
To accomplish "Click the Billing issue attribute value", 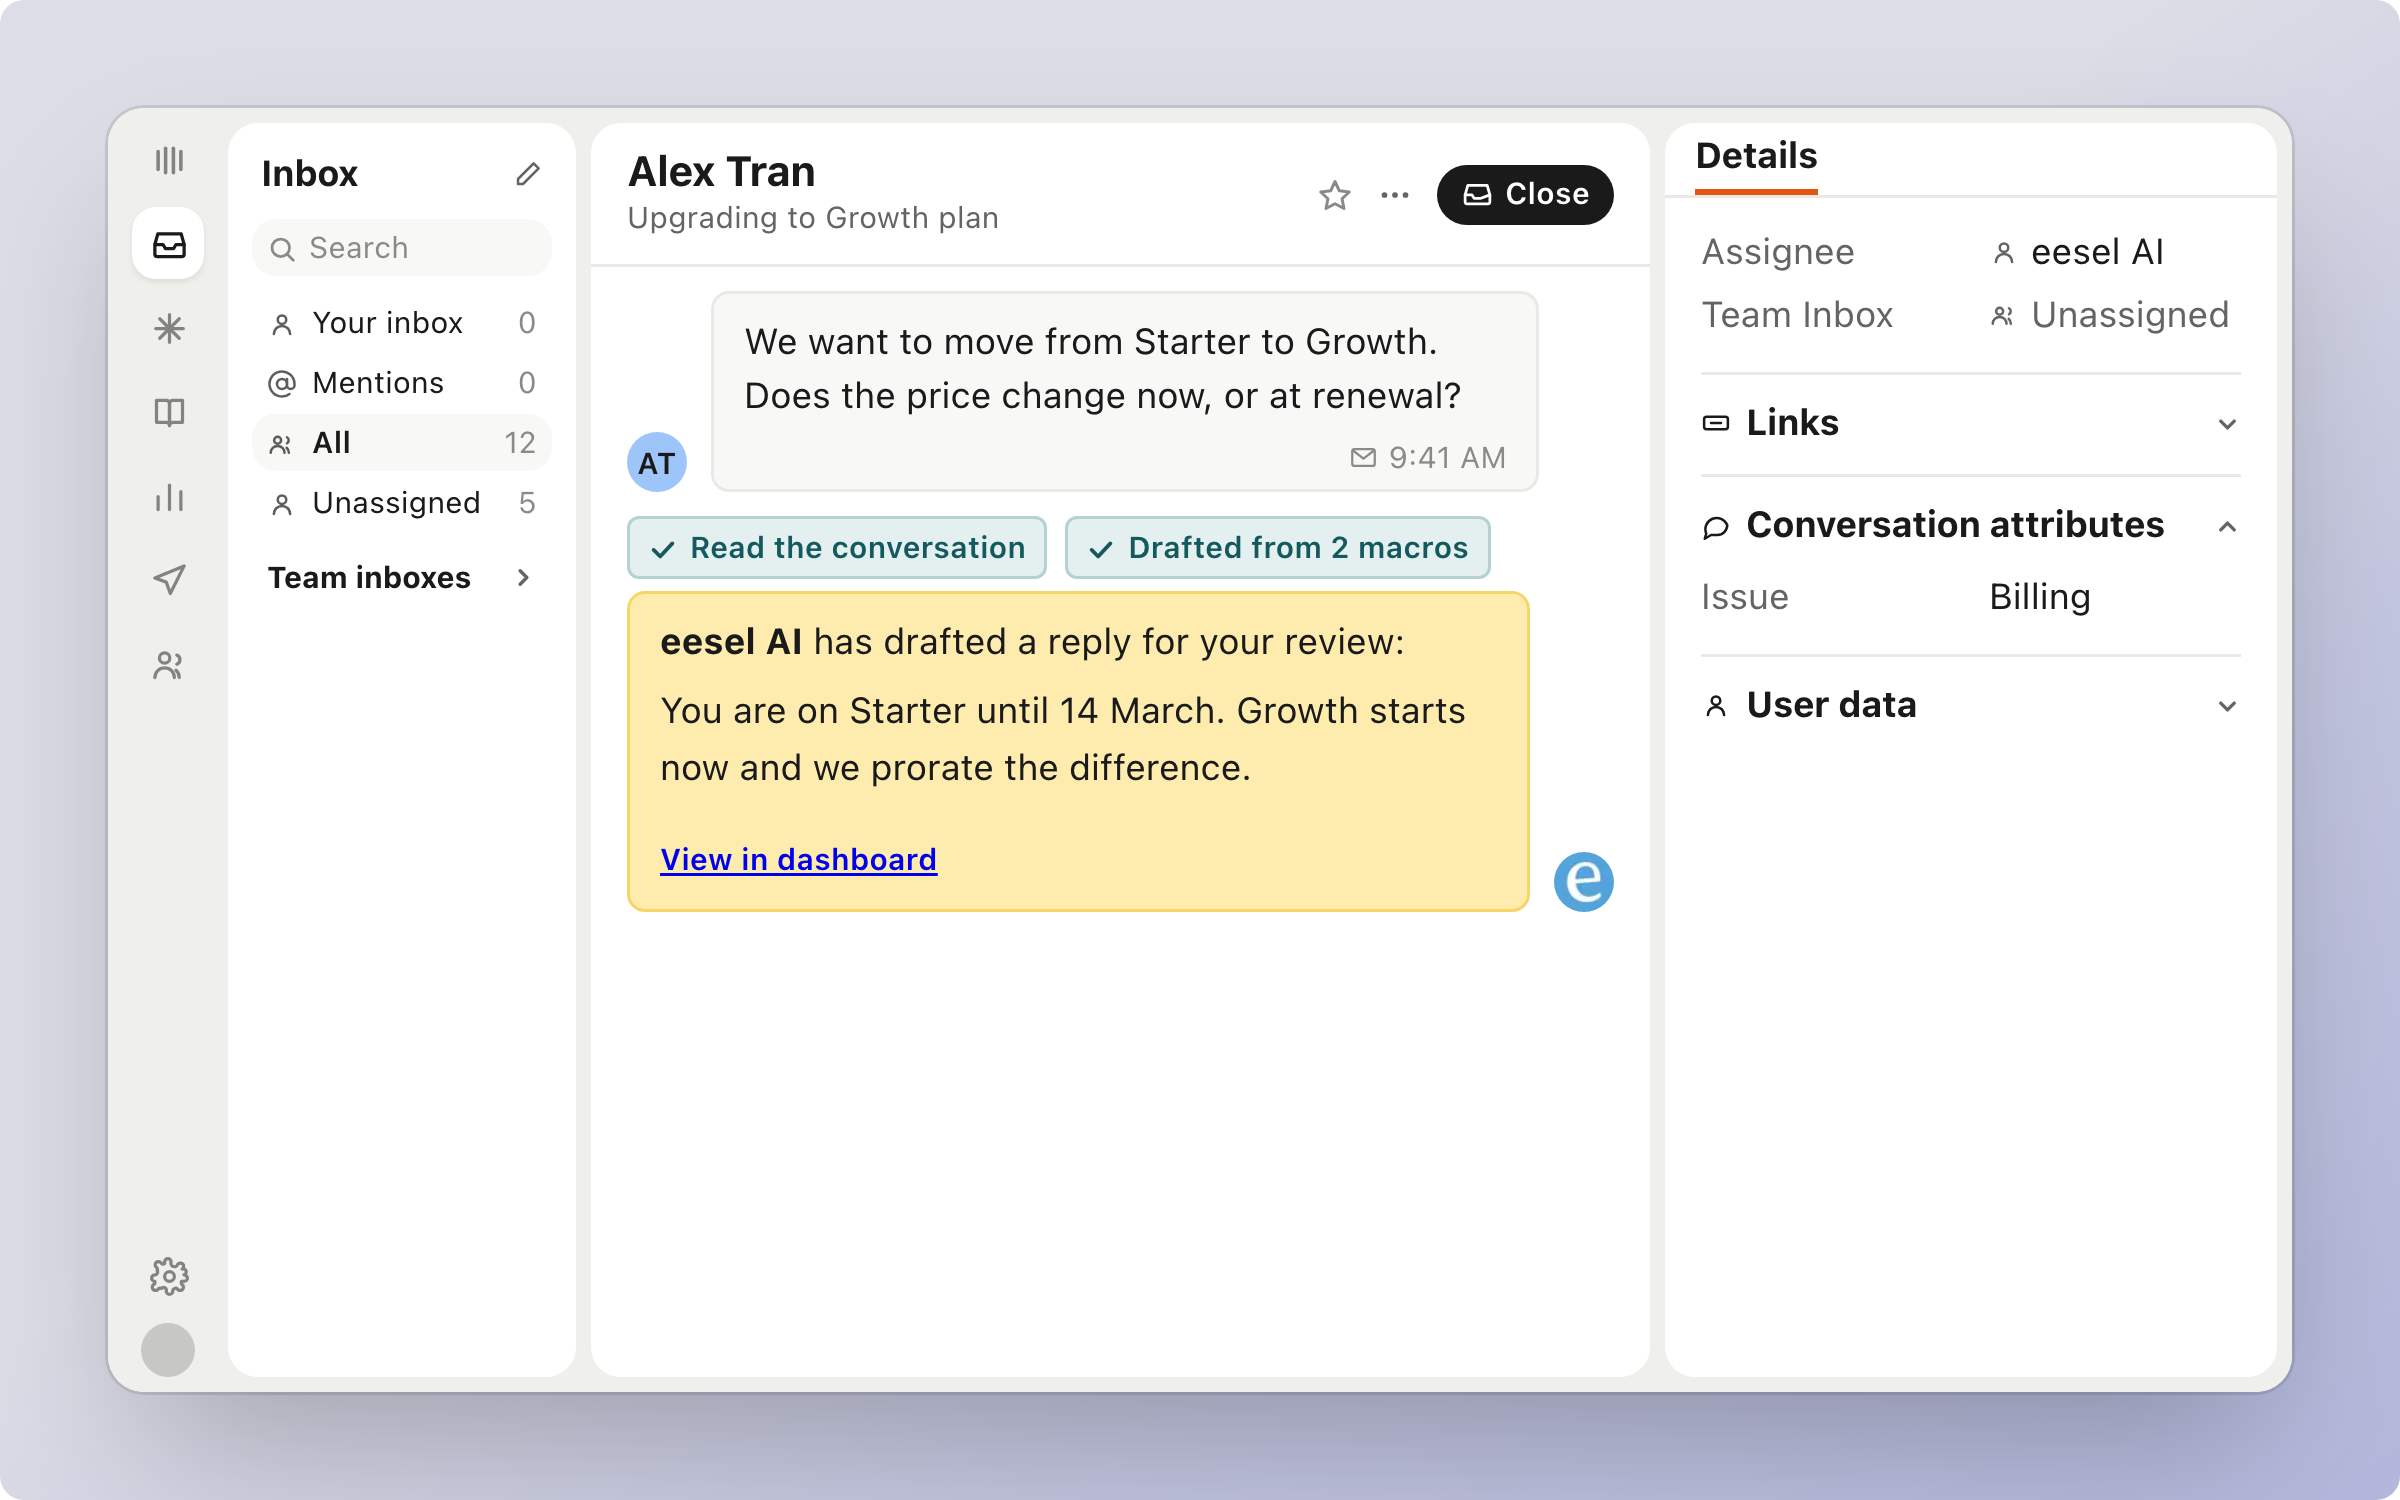I will point(2040,597).
